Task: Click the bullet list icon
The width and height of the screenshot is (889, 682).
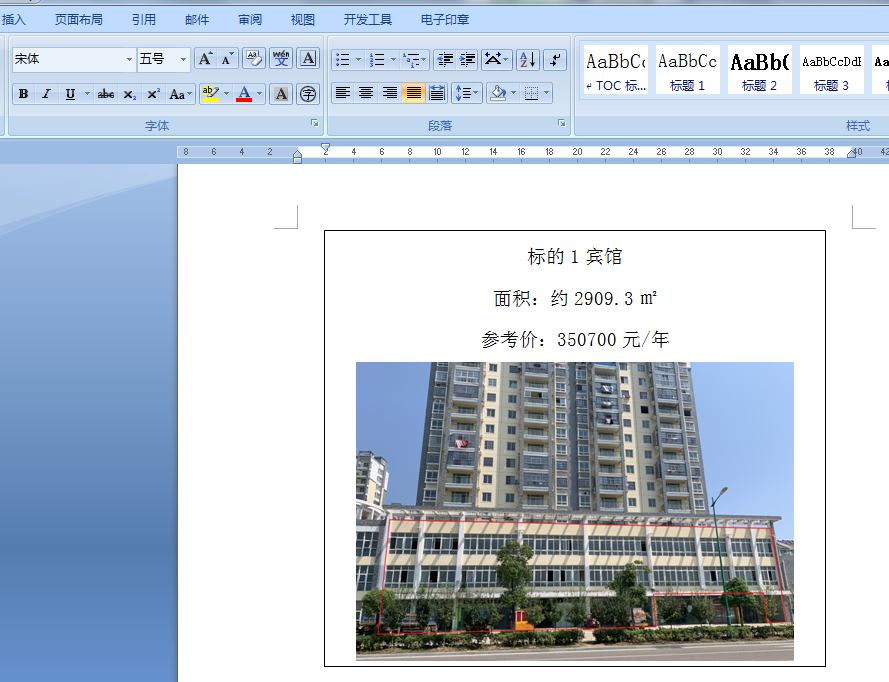Action: [x=342, y=60]
